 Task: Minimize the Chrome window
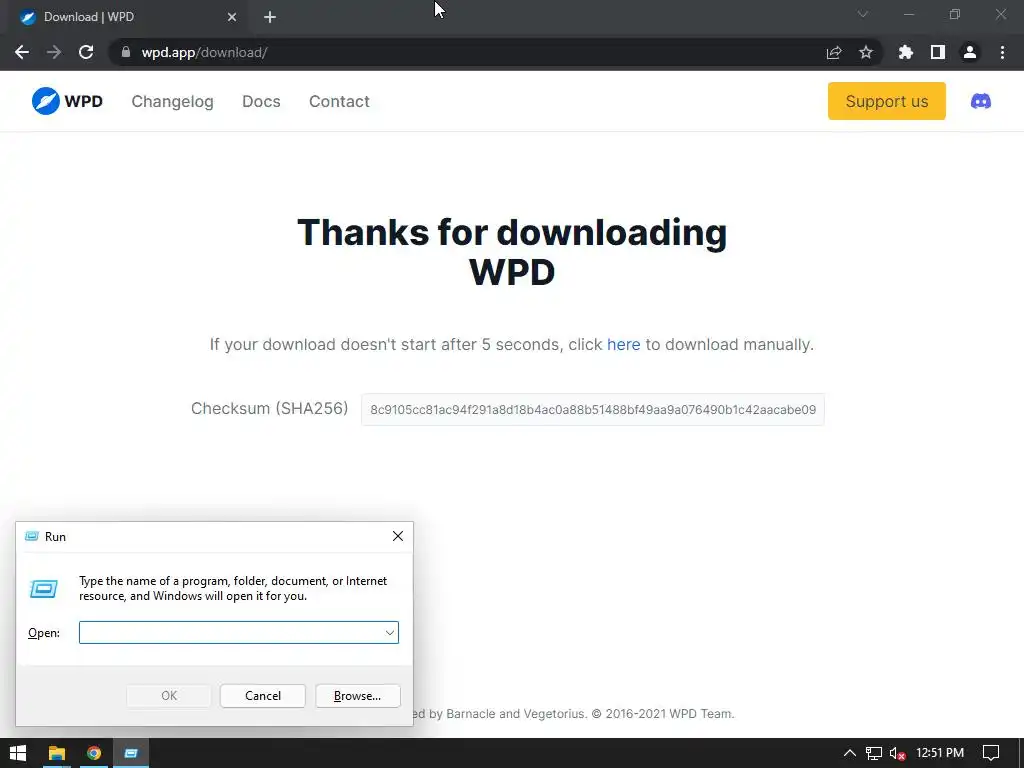[908, 14]
